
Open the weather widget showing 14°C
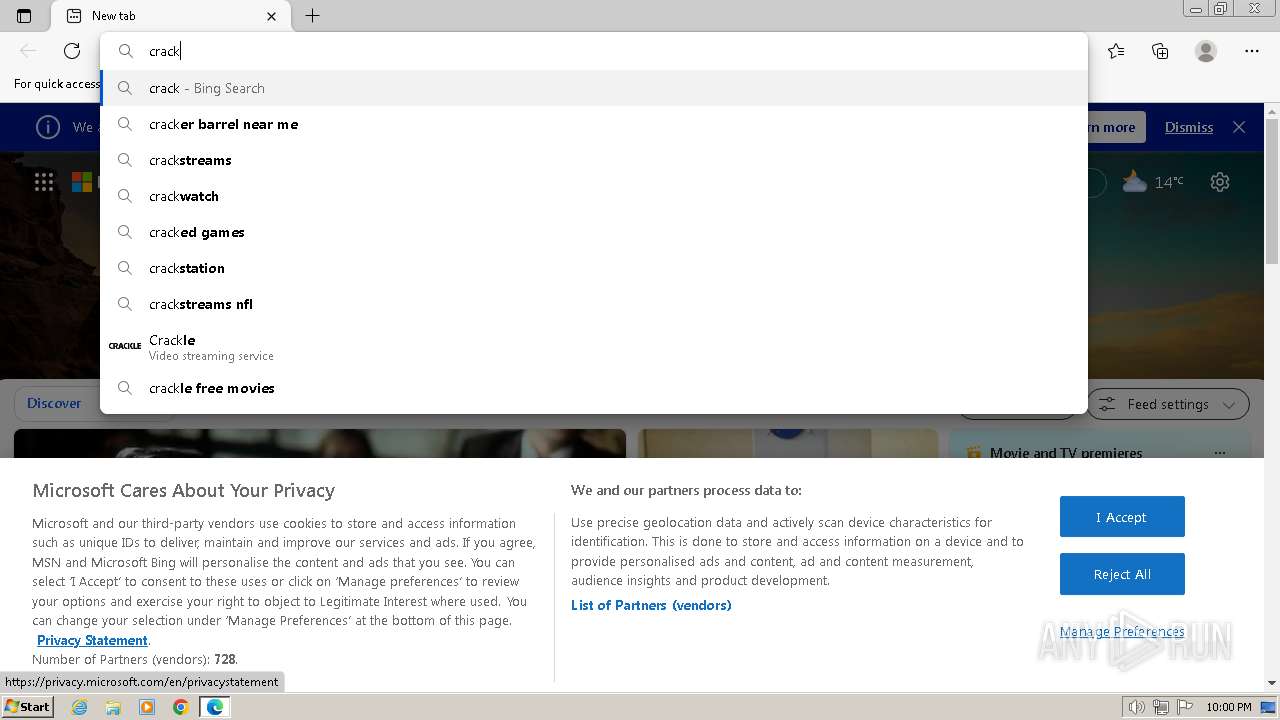1153,182
